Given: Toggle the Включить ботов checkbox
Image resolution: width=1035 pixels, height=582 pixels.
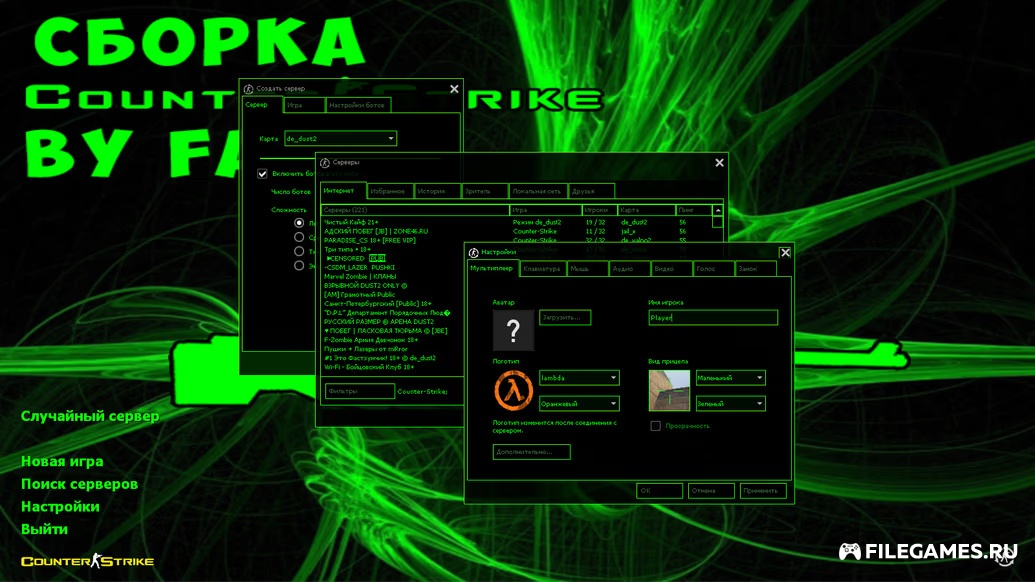Looking at the screenshot, I should 263,173.
